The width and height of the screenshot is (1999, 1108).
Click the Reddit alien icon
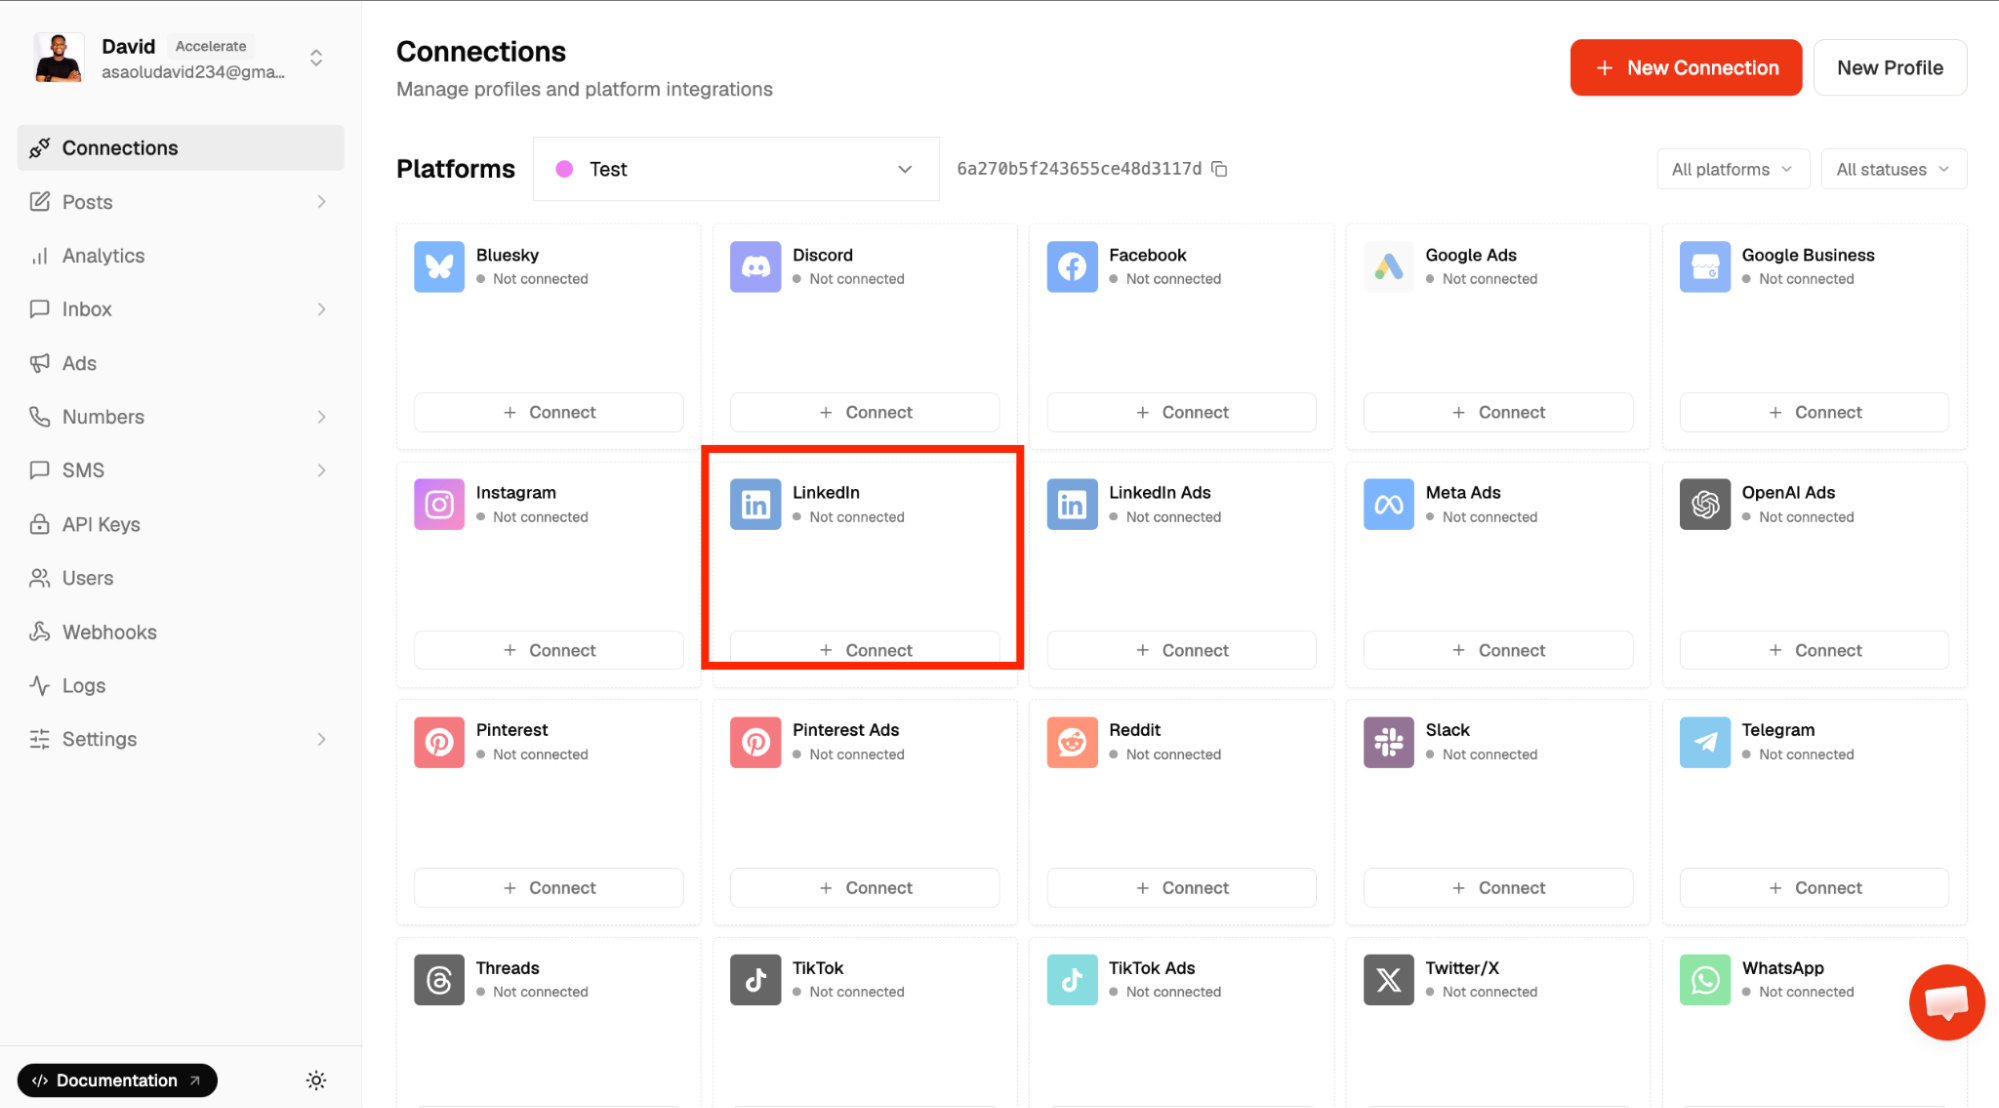click(x=1072, y=742)
